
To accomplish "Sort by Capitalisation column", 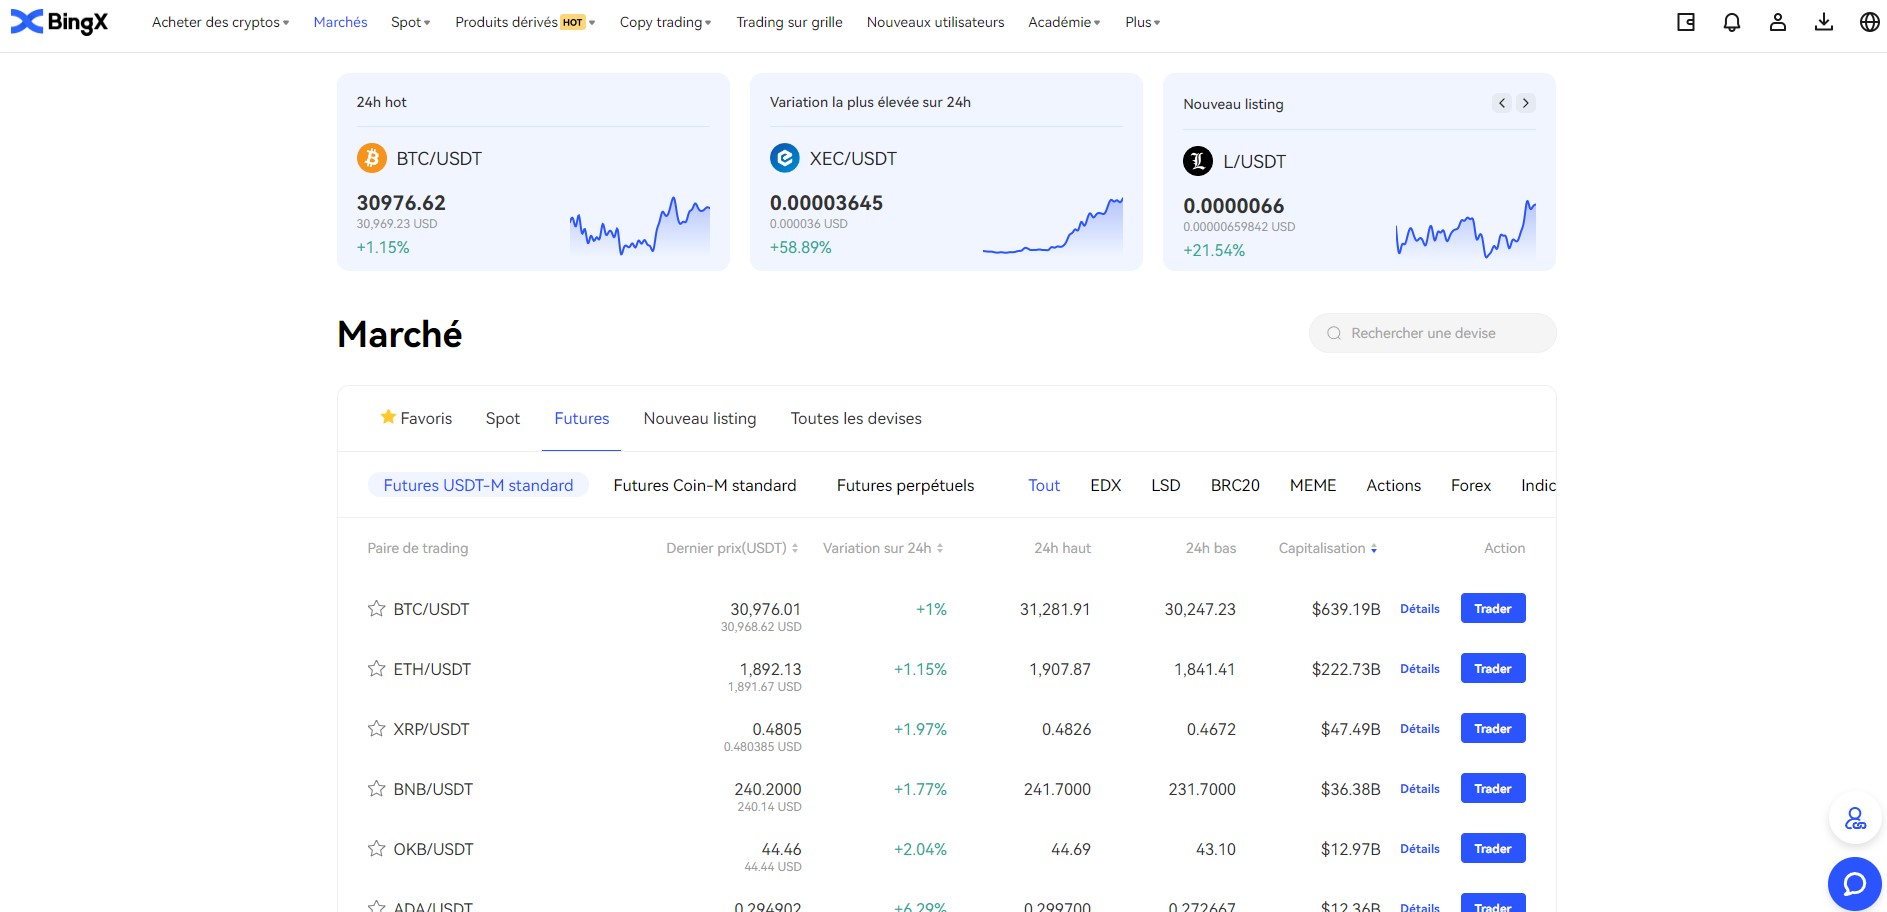I will pos(1328,548).
